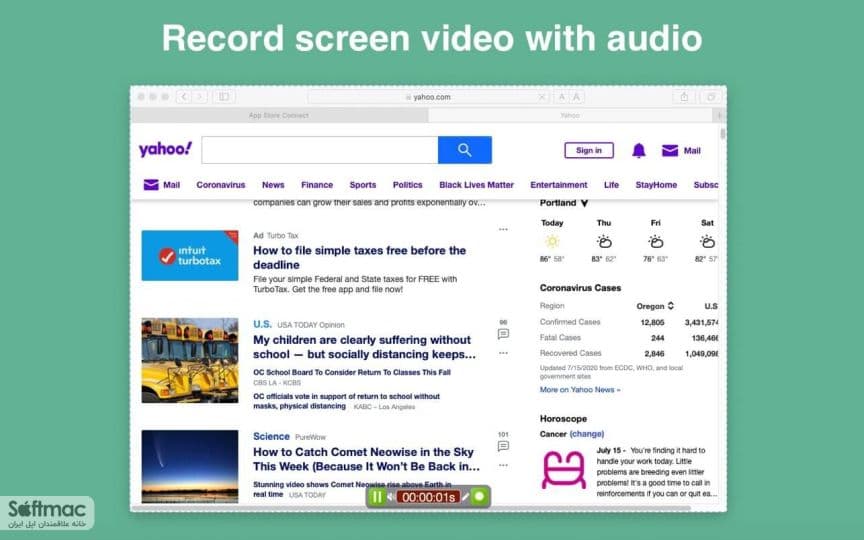The image size is (864, 540).
Task: Open the Sports nav item
Action: tap(363, 185)
